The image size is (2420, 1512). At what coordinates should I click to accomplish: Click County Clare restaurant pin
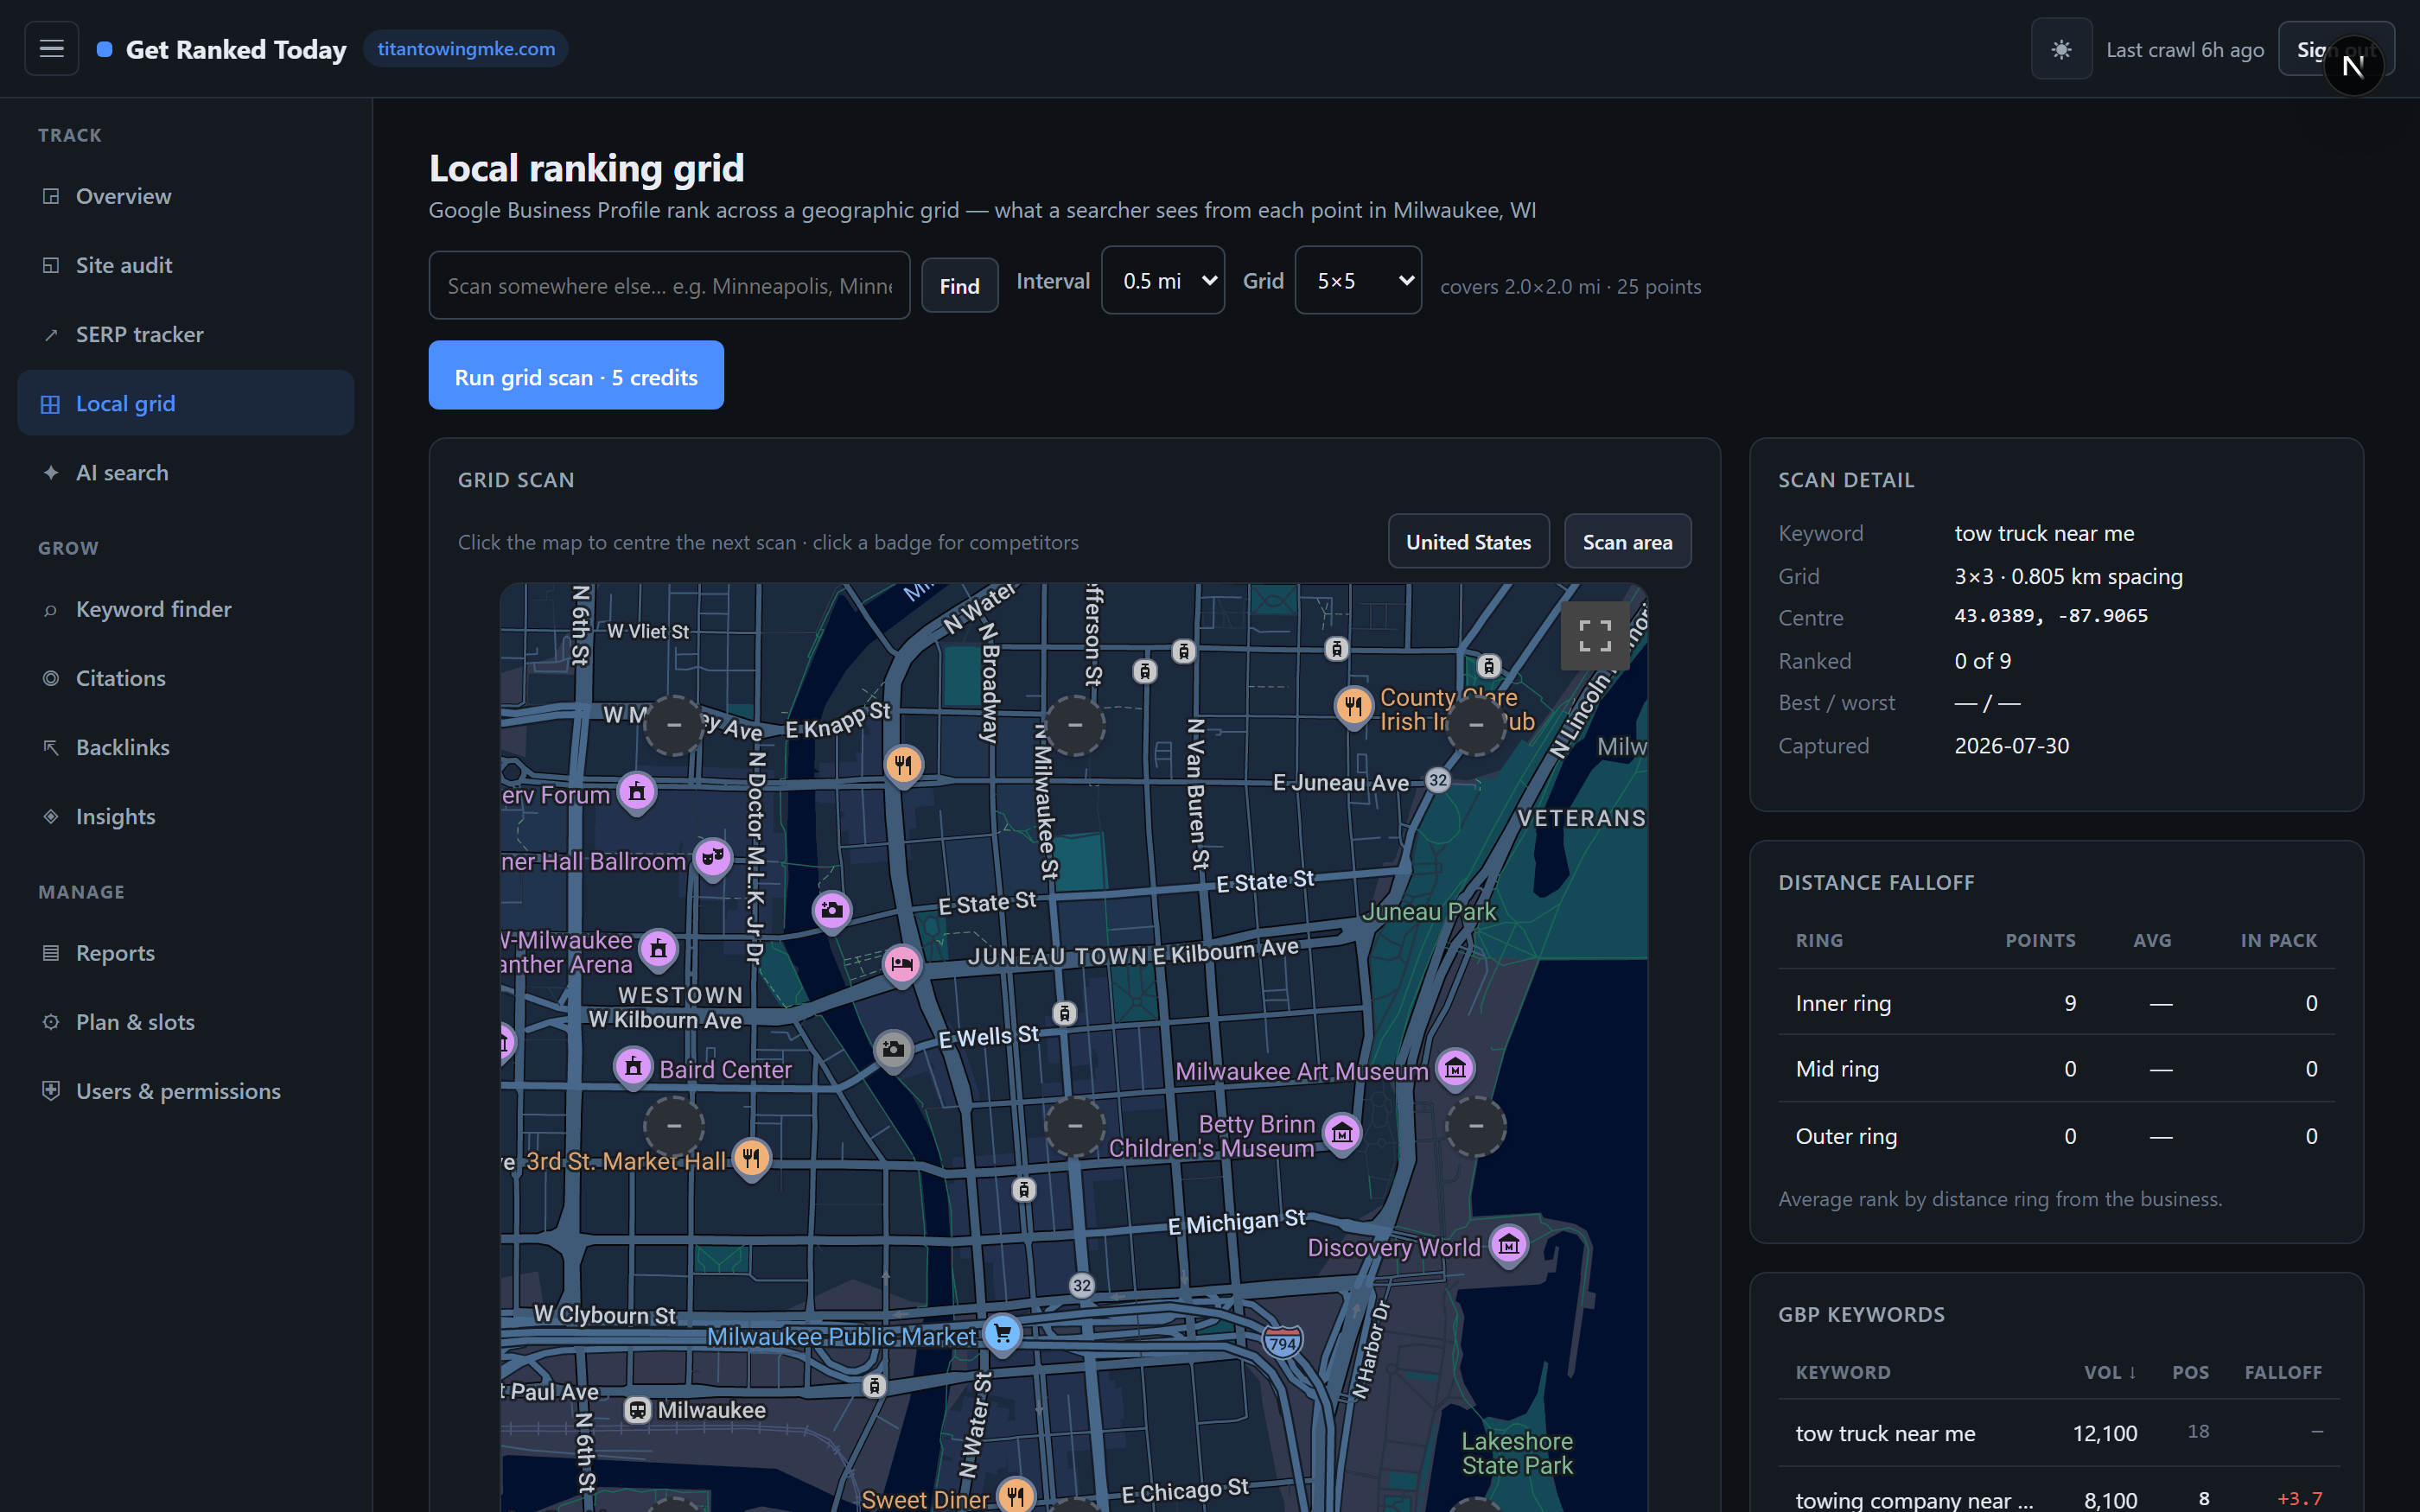pyautogui.click(x=1353, y=707)
